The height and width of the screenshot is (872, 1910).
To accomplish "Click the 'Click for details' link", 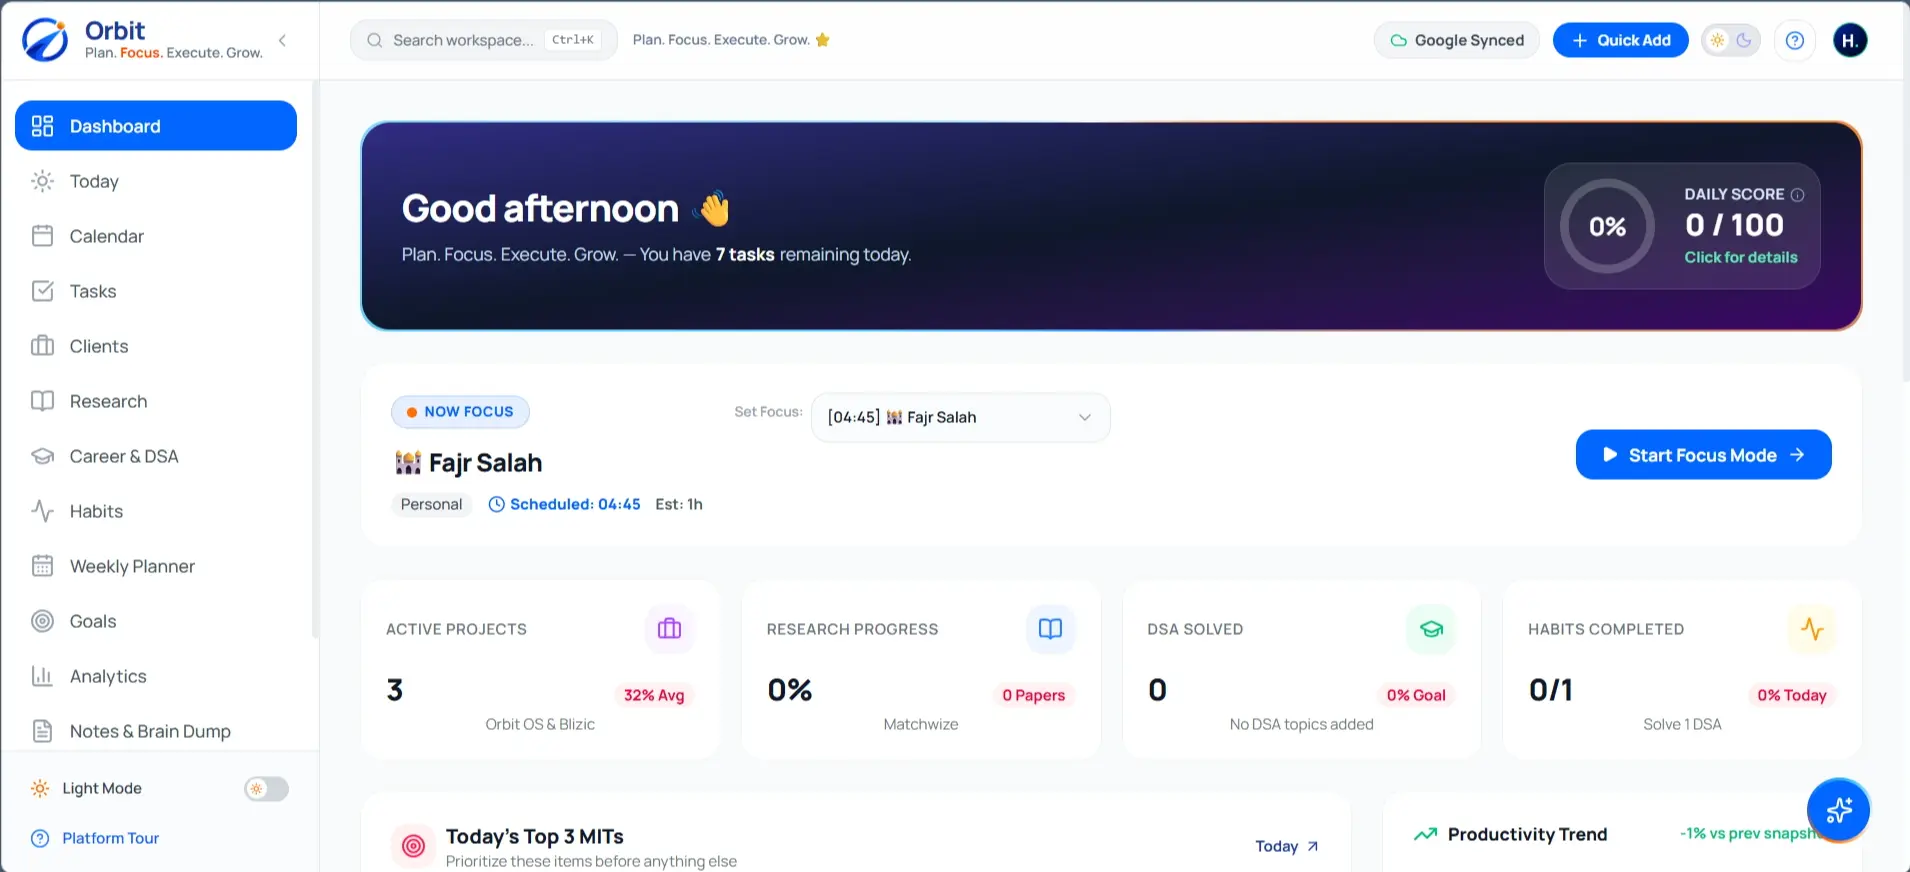I will tap(1741, 257).
